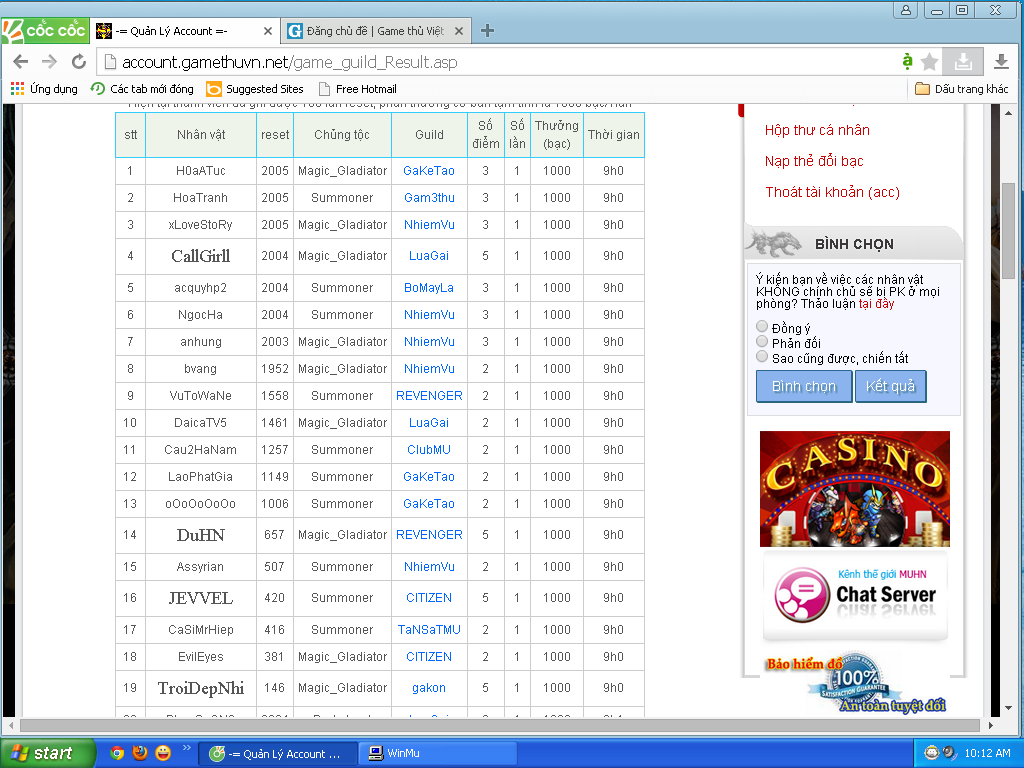Click the media download icon in address bar
The width and height of the screenshot is (1024, 768).
tap(963, 61)
